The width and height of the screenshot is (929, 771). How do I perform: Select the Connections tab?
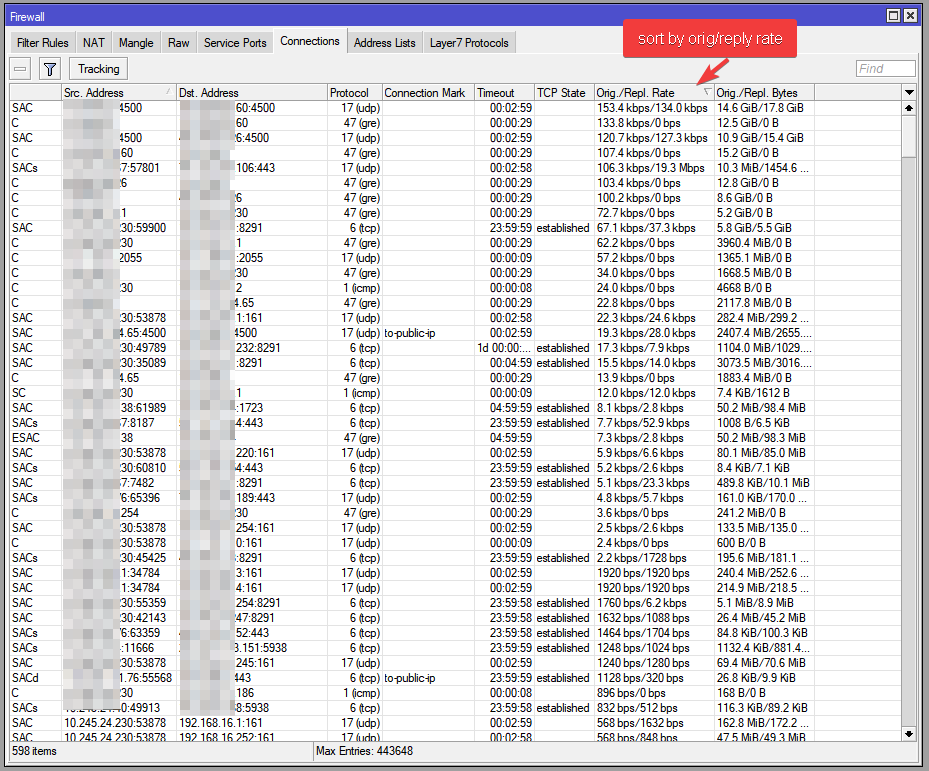pos(310,41)
